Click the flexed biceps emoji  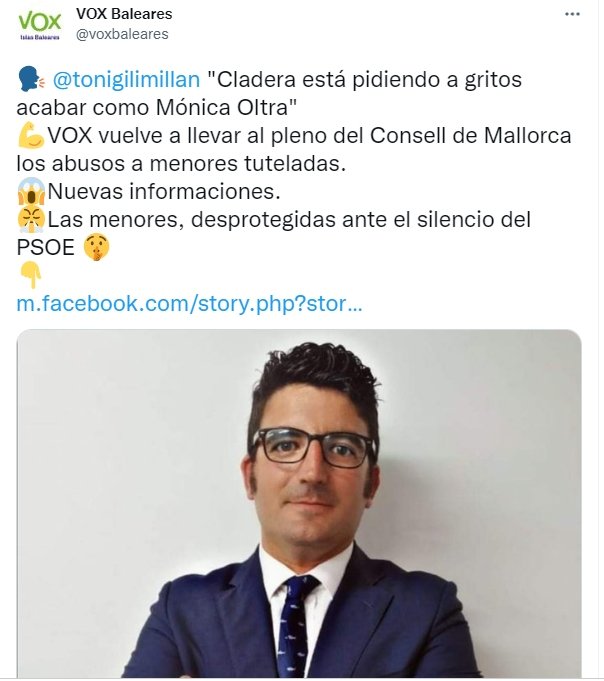[x=31, y=135]
